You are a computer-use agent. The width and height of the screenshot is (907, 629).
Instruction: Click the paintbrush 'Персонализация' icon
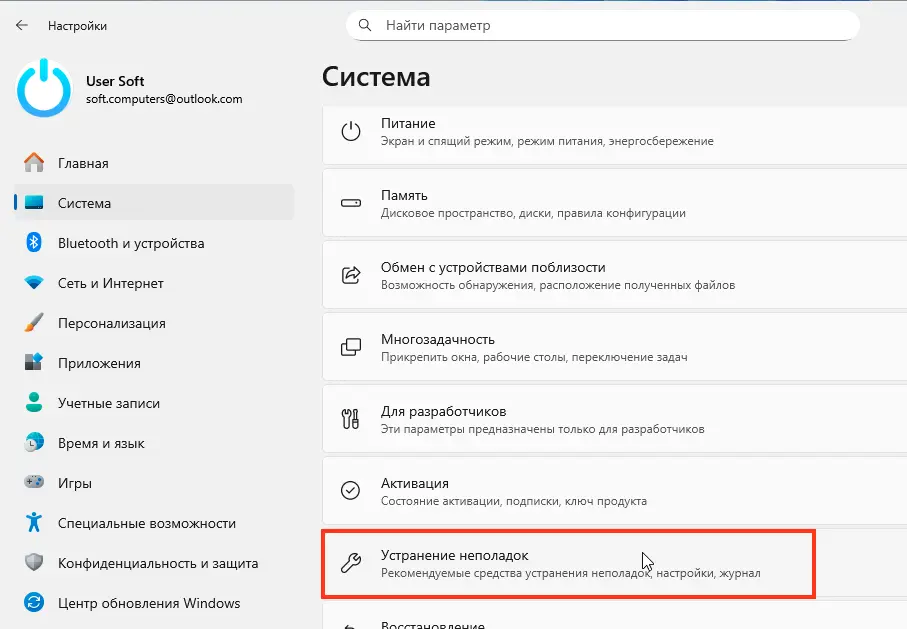coord(34,323)
